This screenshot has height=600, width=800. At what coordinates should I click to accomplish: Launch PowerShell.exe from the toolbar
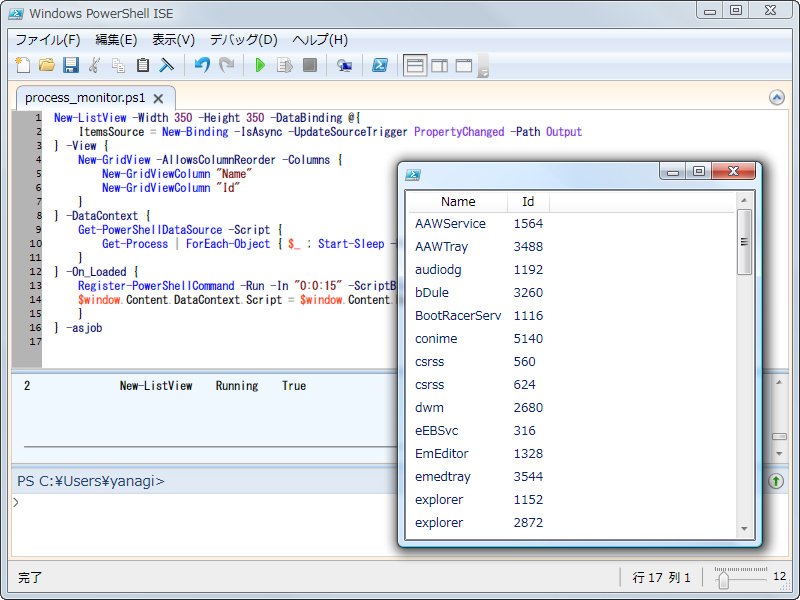[x=380, y=66]
